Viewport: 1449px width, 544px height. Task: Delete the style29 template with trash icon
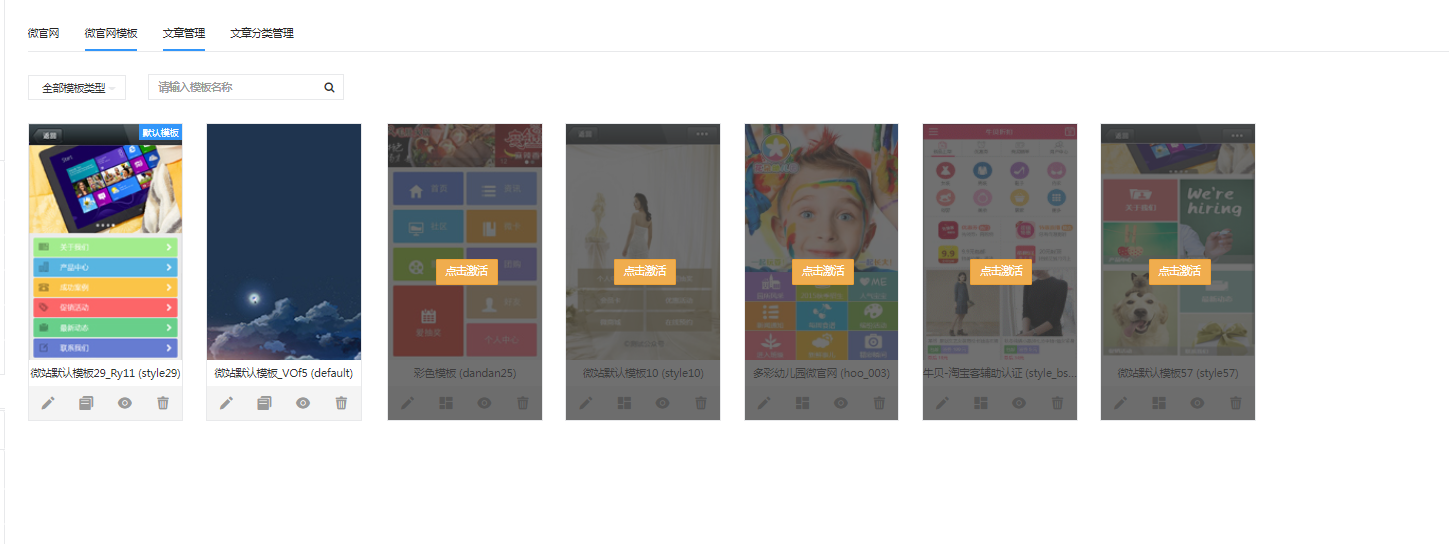(163, 403)
